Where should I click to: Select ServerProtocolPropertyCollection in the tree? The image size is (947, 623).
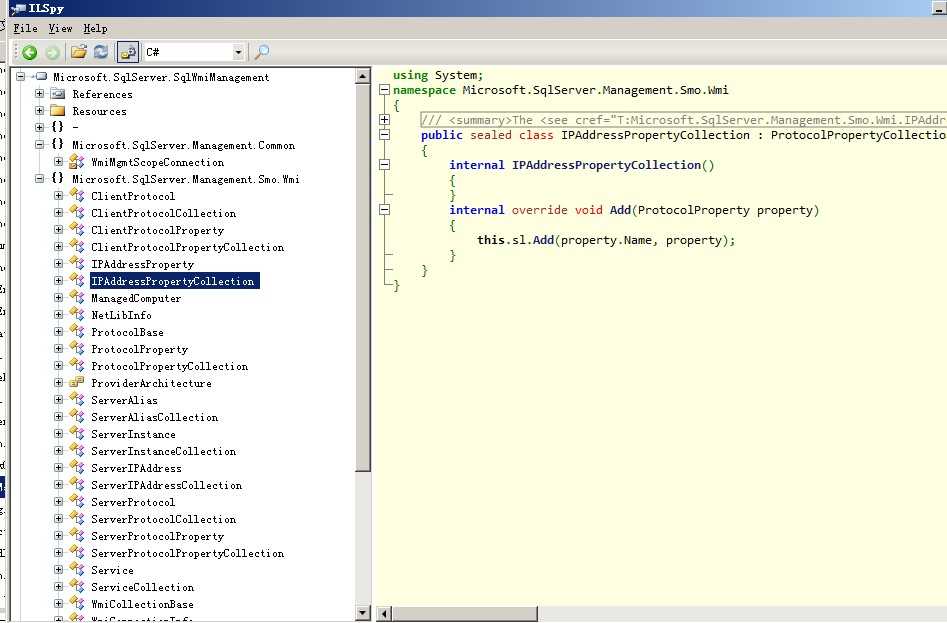(187, 553)
